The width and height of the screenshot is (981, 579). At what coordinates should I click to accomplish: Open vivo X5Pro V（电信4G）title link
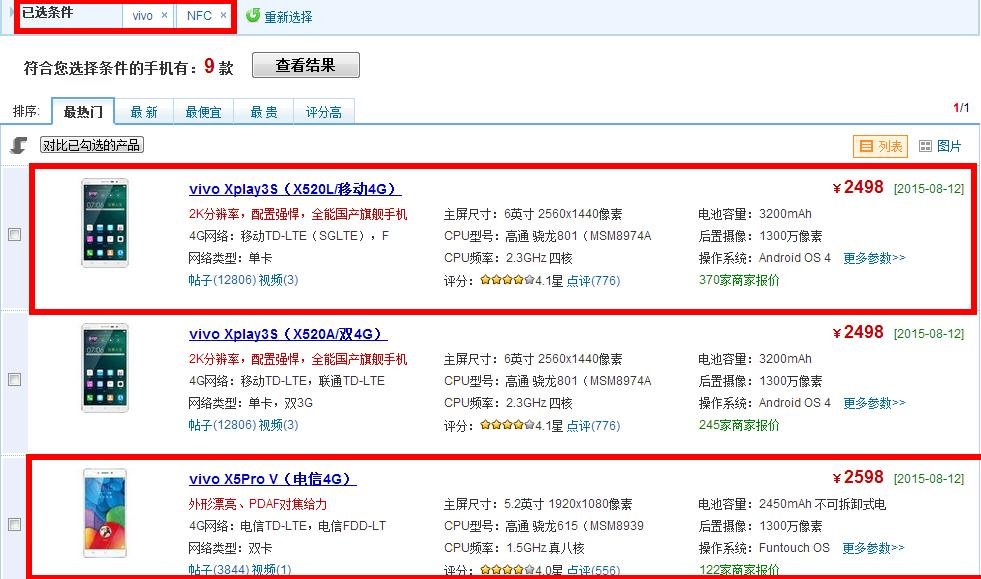(x=272, y=479)
